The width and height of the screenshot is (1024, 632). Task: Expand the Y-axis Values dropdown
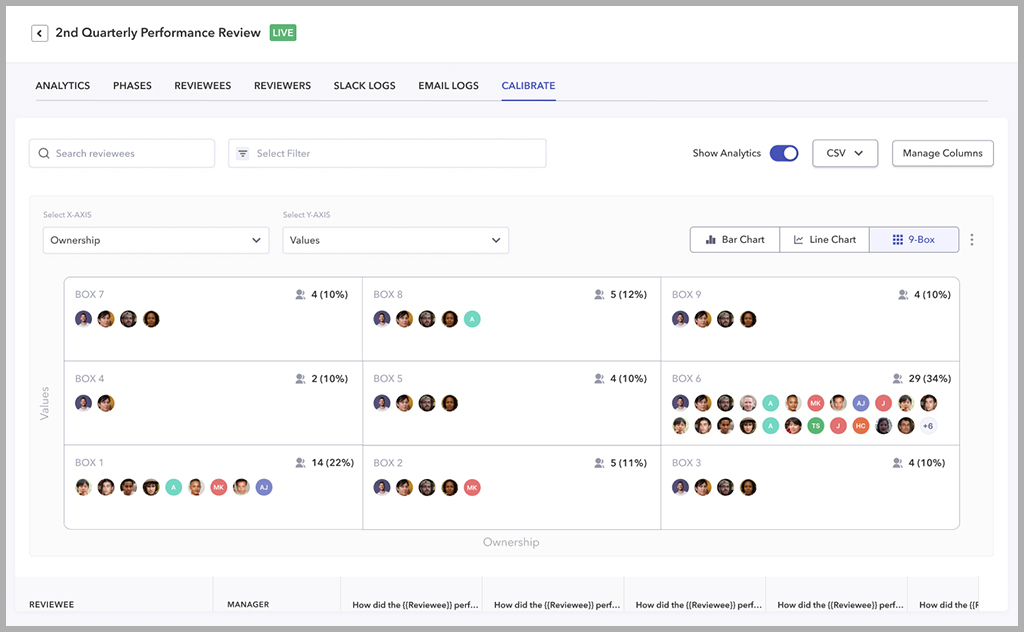click(395, 240)
